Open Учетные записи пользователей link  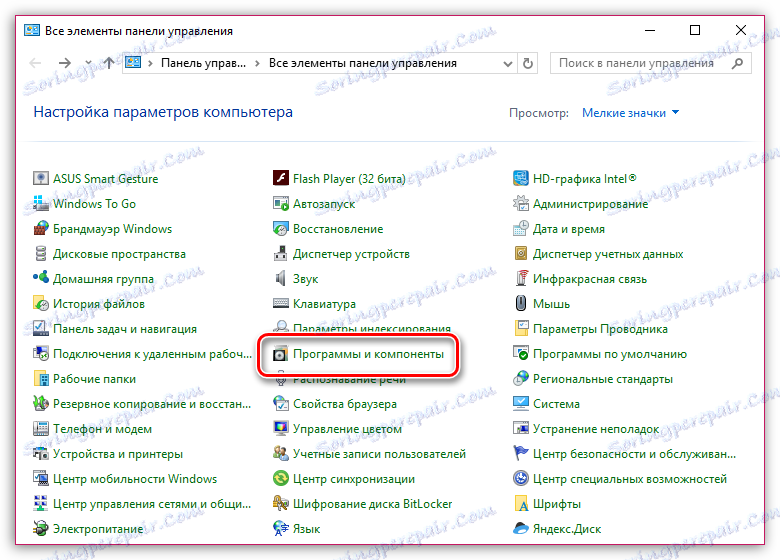coord(380,454)
